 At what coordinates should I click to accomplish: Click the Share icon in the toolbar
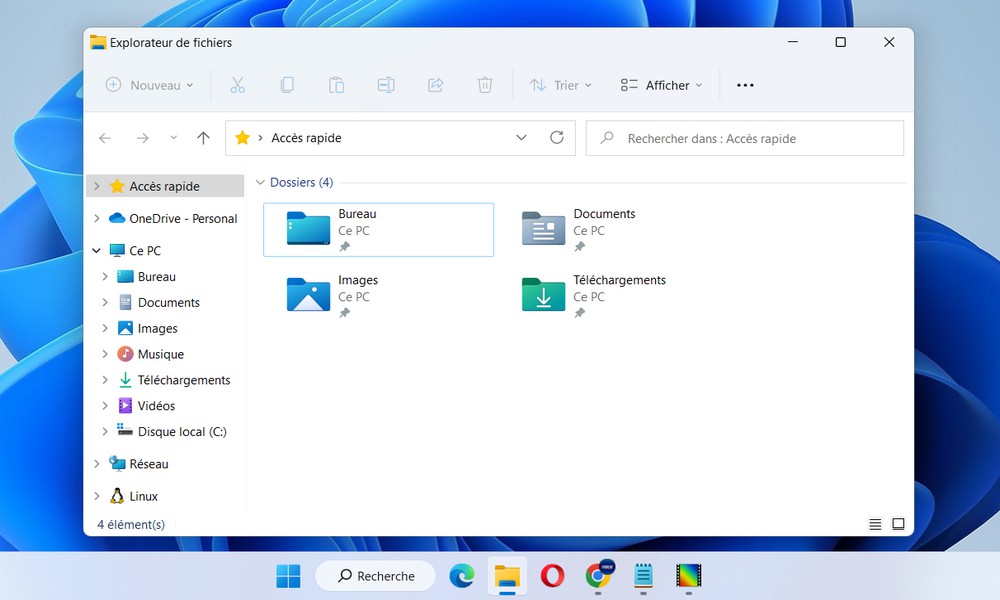tap(435, 85)
